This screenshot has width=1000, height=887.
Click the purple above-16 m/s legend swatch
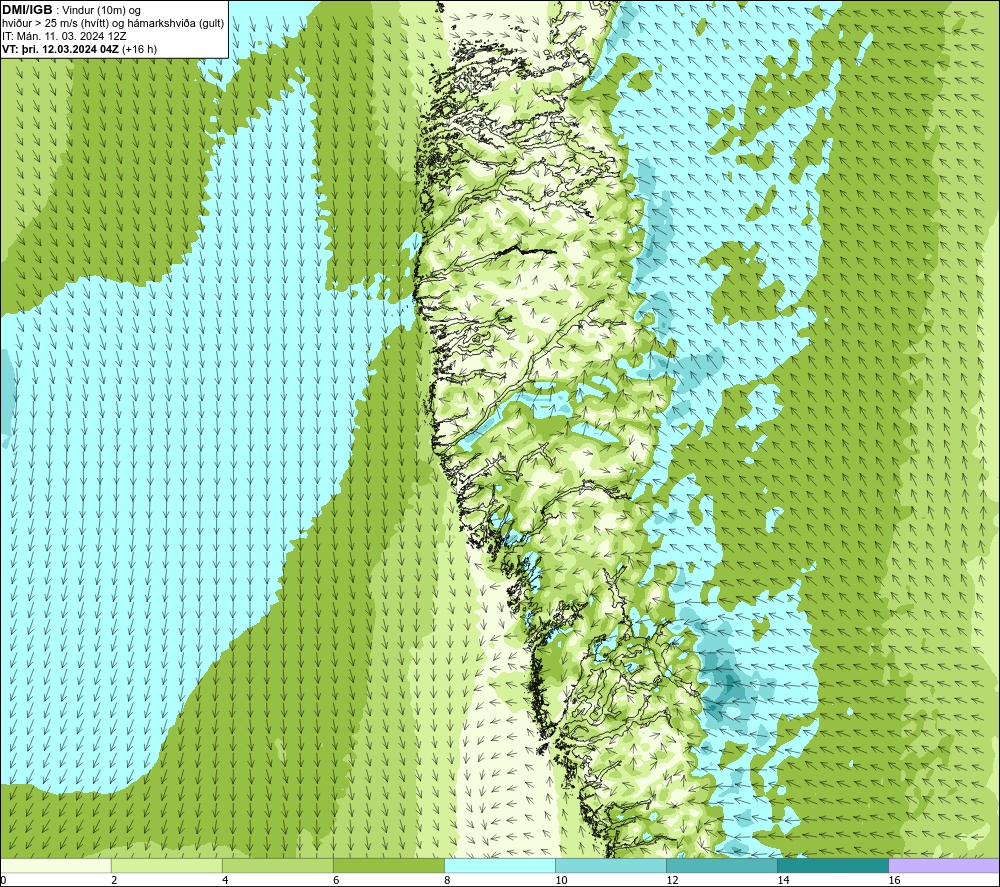[x=944, y=865]
